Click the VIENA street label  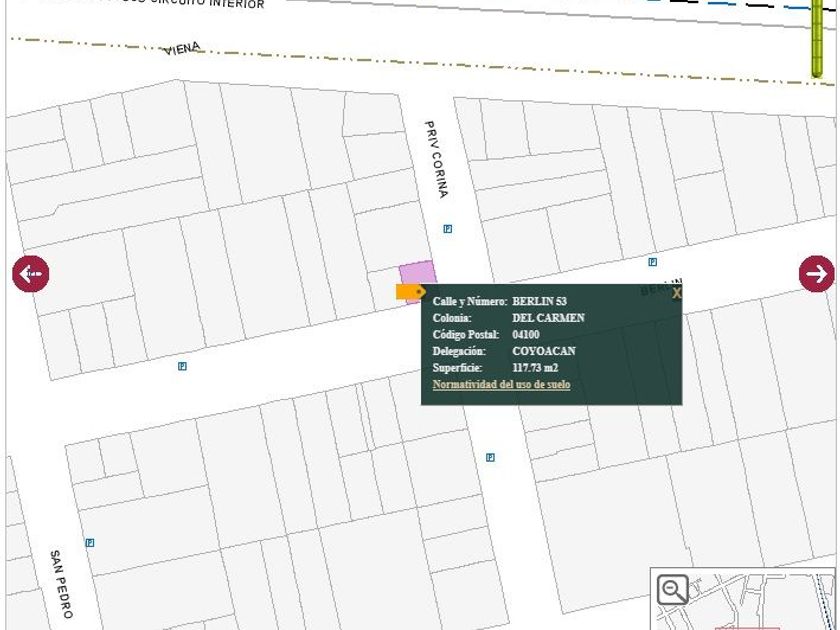182,48
